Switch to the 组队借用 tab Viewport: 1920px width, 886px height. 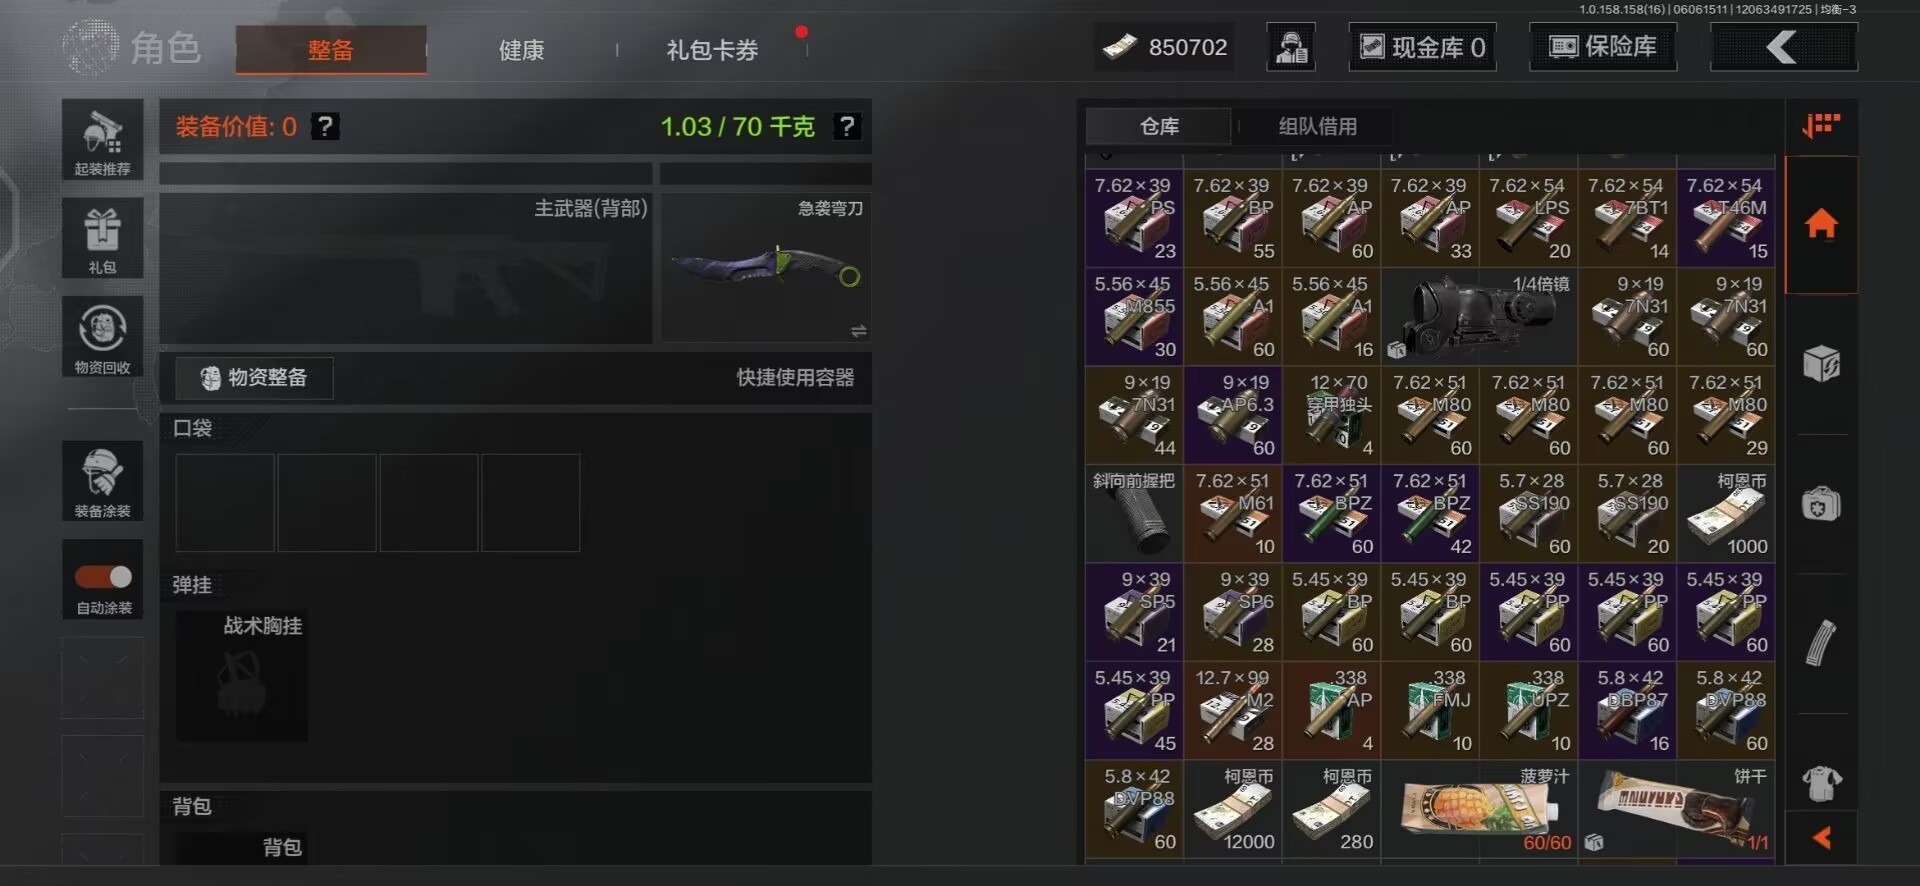pos(1318,126)
